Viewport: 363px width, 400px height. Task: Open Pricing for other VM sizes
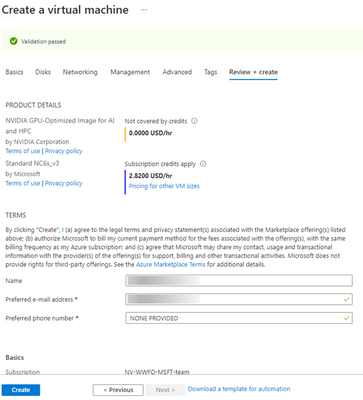[164, 186]
